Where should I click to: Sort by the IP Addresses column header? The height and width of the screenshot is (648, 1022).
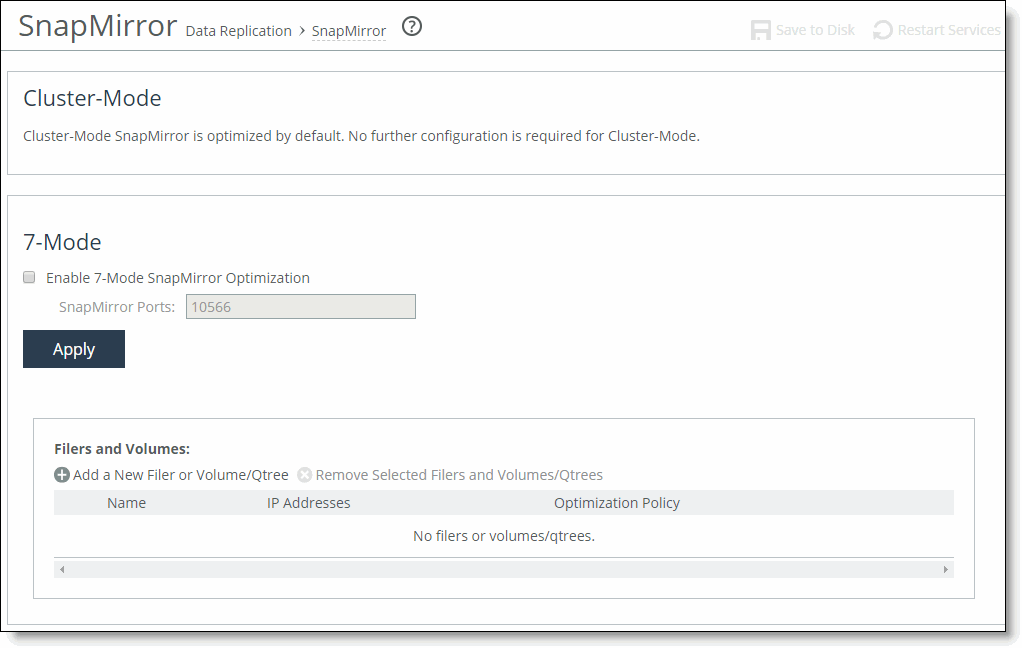pos(308,503)
